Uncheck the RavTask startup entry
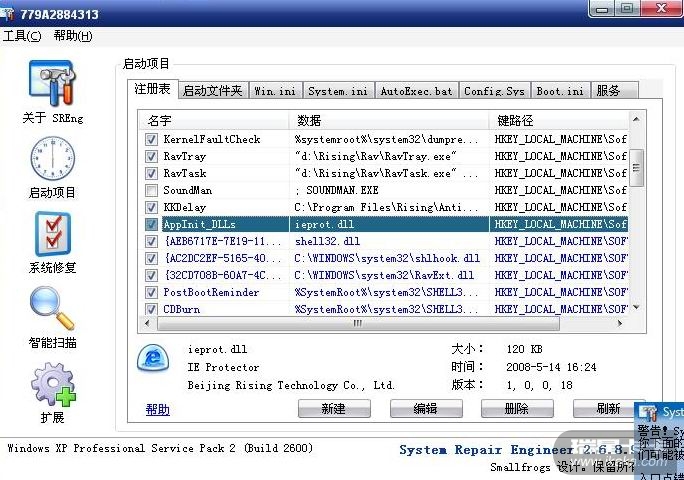684x480 pixels. coord(151,173)
